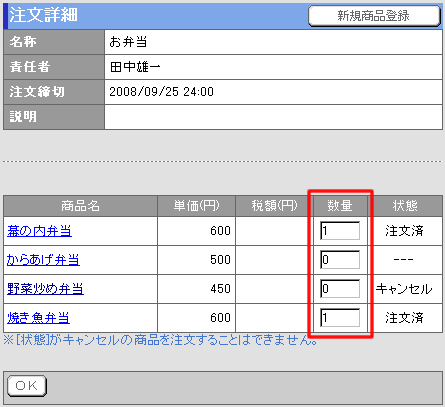Click the 新規商品登録 button

point(374,16)
